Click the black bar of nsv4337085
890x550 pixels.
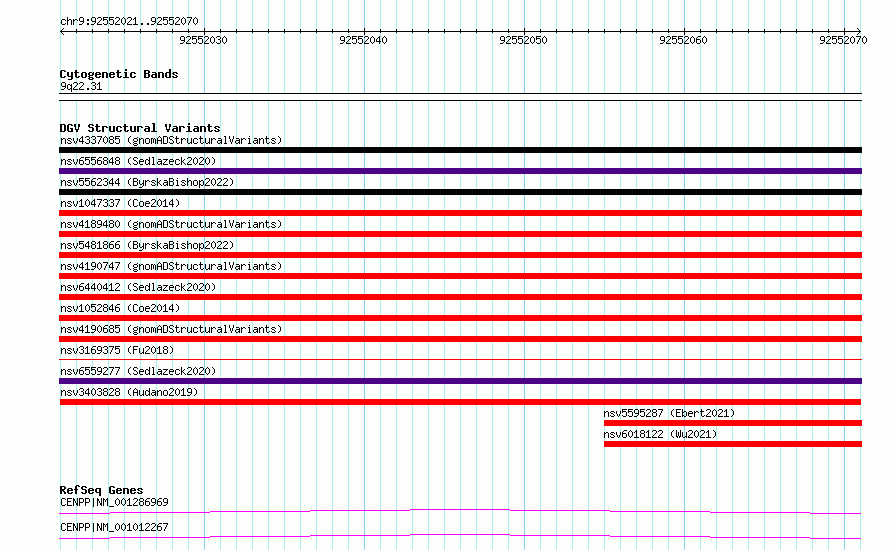click(460, 150)
